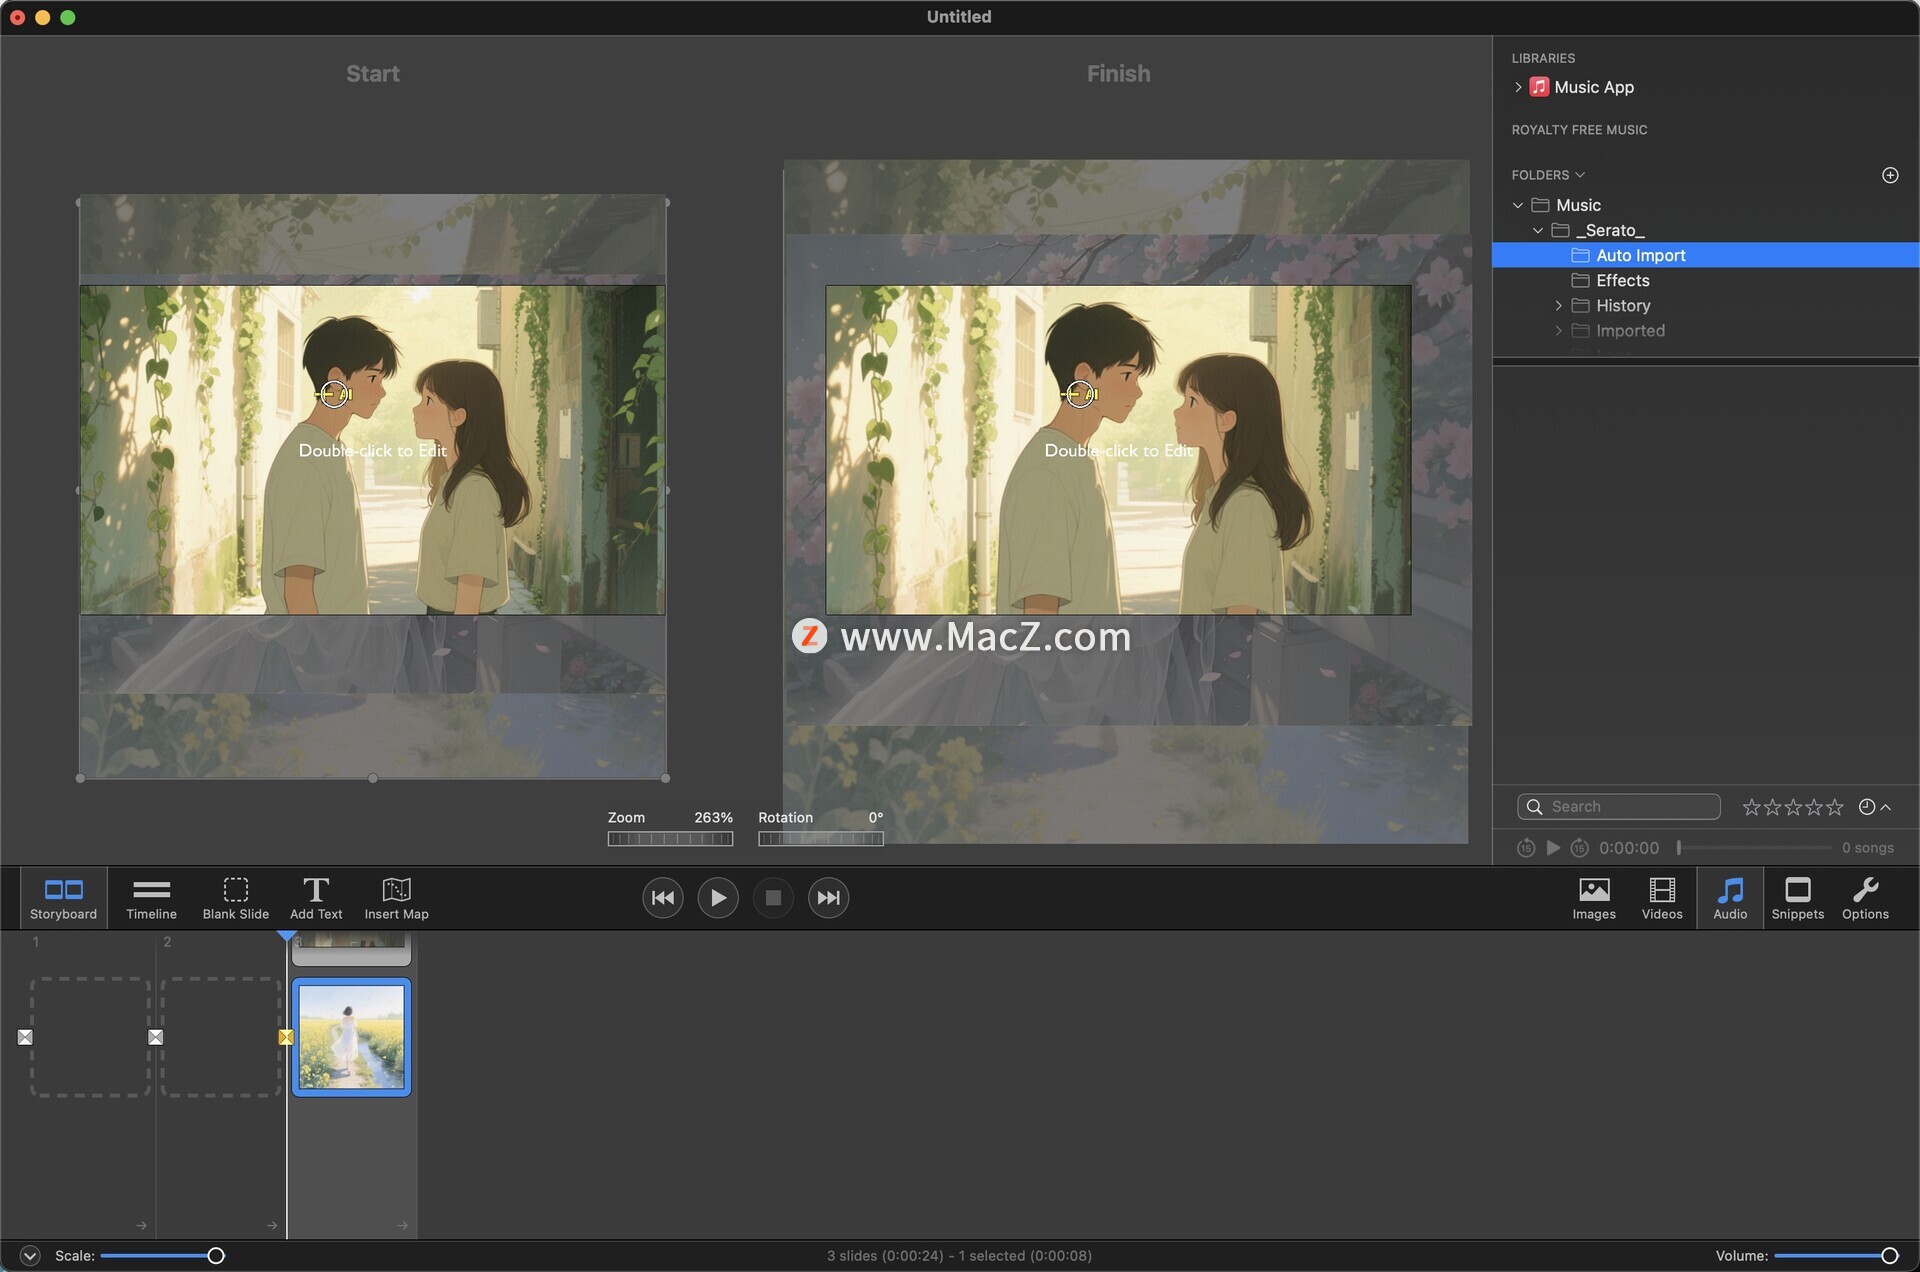This screenshot has width=1920, height=1272.
Task: Select blank slide 1 placeholder
Action: [90, 1037]
